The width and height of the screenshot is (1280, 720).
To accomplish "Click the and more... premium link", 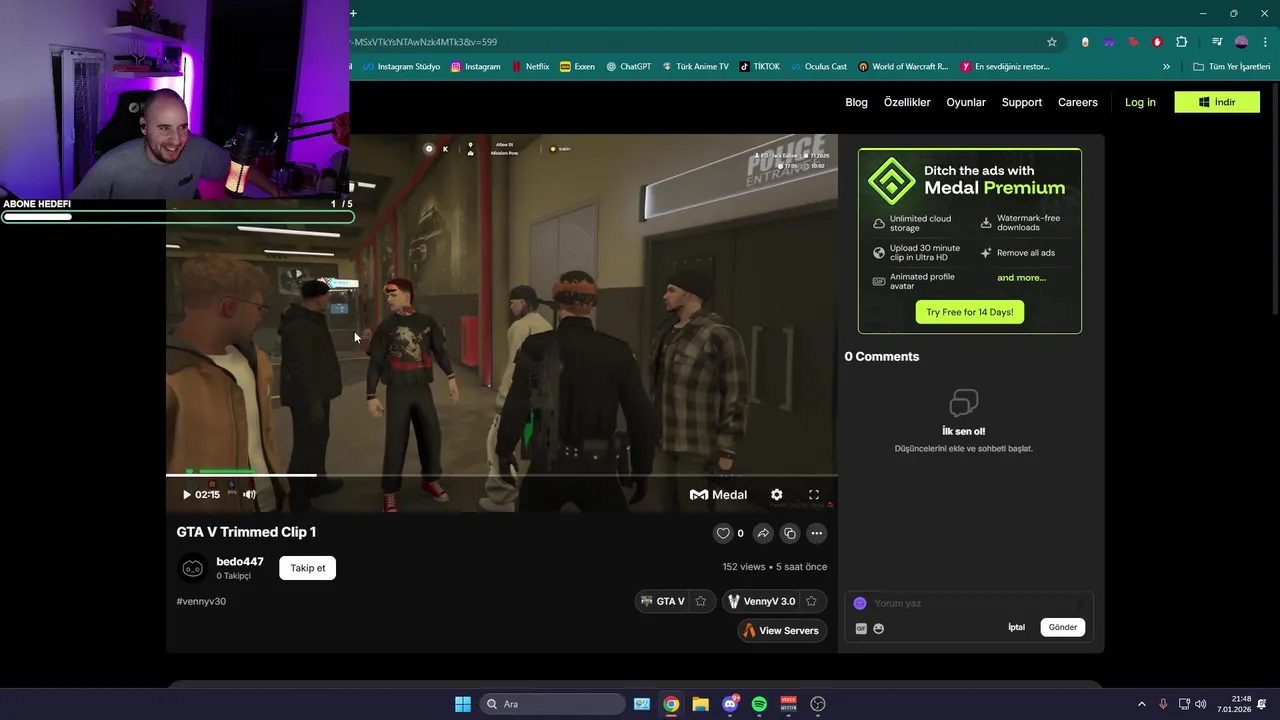I will click(x=1021, y=277).
